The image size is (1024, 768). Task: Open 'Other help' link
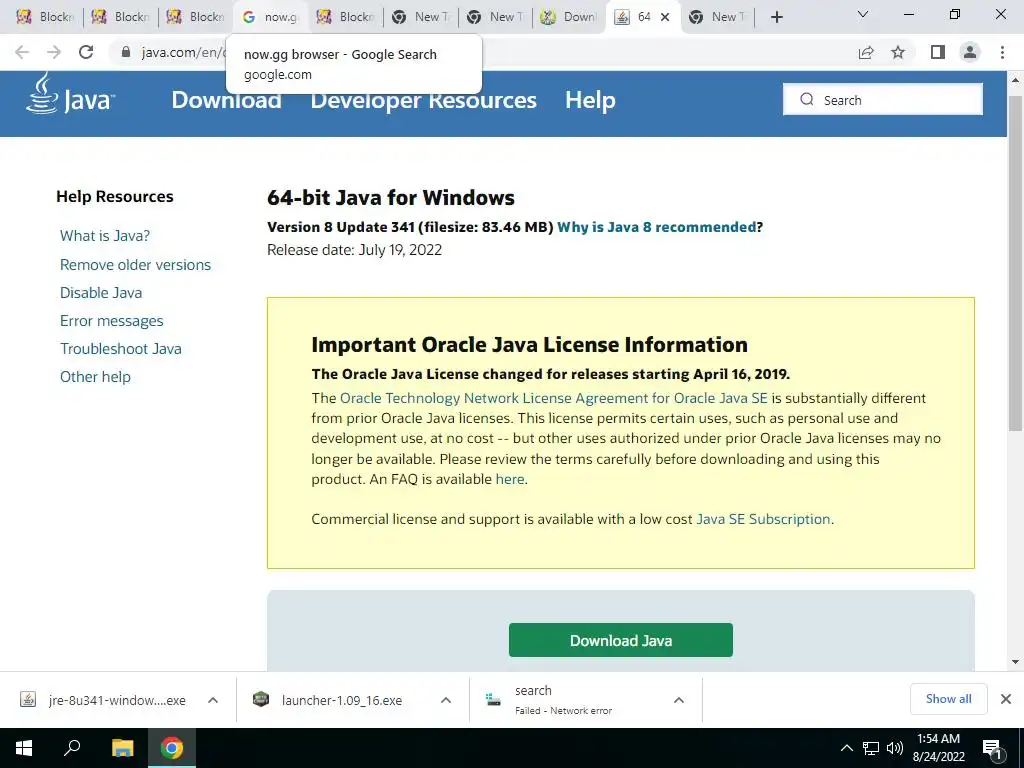click(95, 377)
